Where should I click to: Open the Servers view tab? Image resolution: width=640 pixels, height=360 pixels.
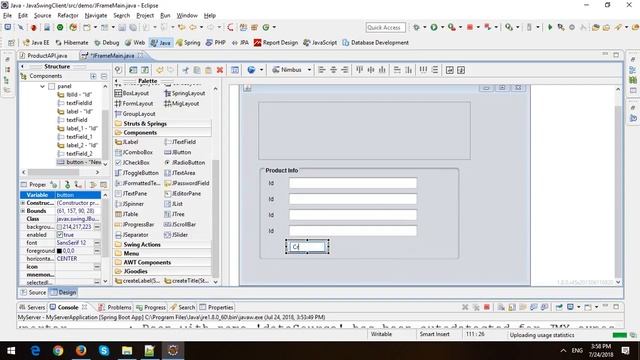click(x=32, y=307)
